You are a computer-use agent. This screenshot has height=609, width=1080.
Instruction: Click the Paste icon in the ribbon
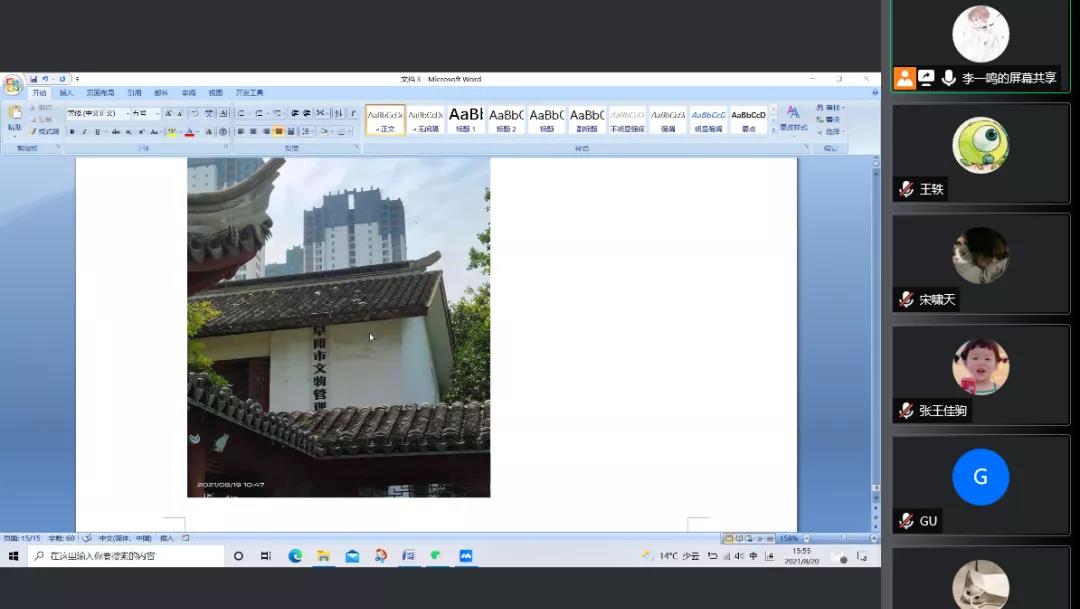pos(14,117)
